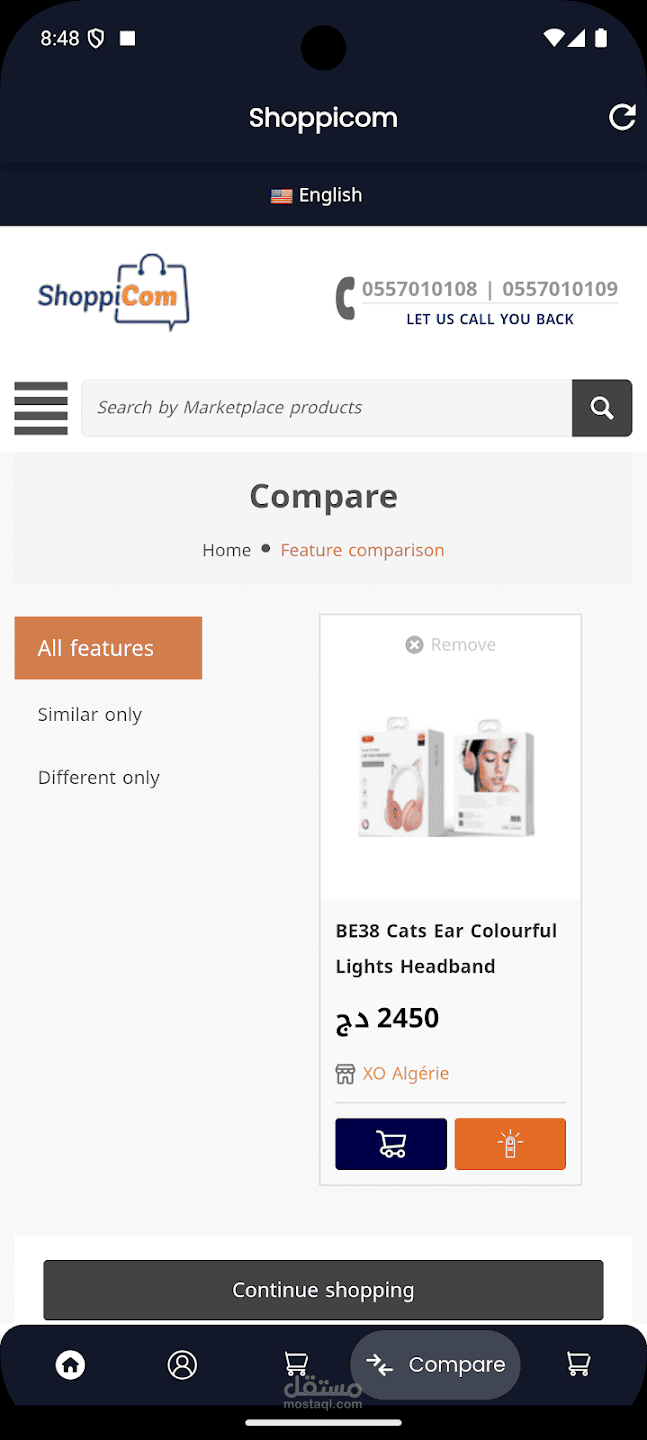Select the All features filter
The image size is (647, 1440).
click(x=108, y=648)
